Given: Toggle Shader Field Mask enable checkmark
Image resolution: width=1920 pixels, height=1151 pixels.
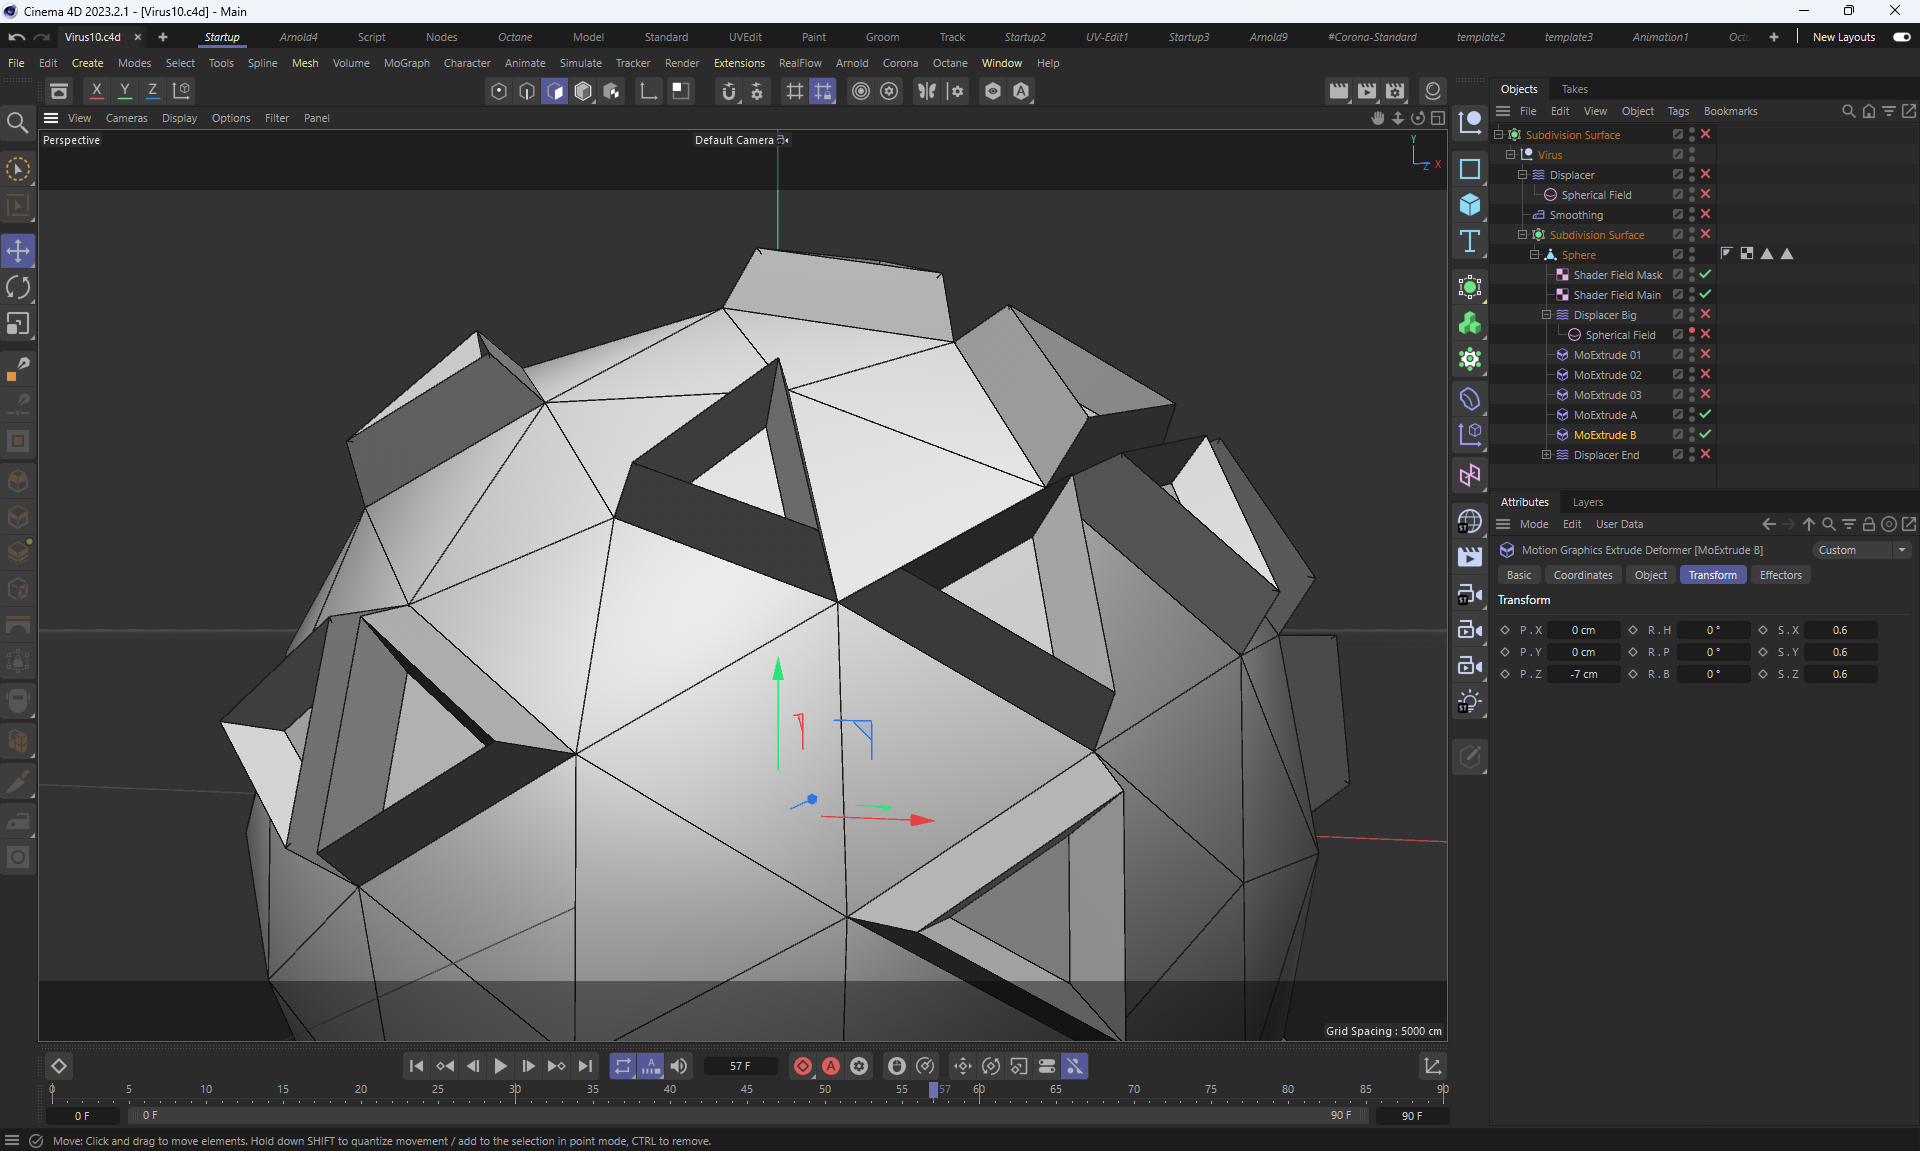Looking at the screenshot, I should click(x=1705, y=274).
